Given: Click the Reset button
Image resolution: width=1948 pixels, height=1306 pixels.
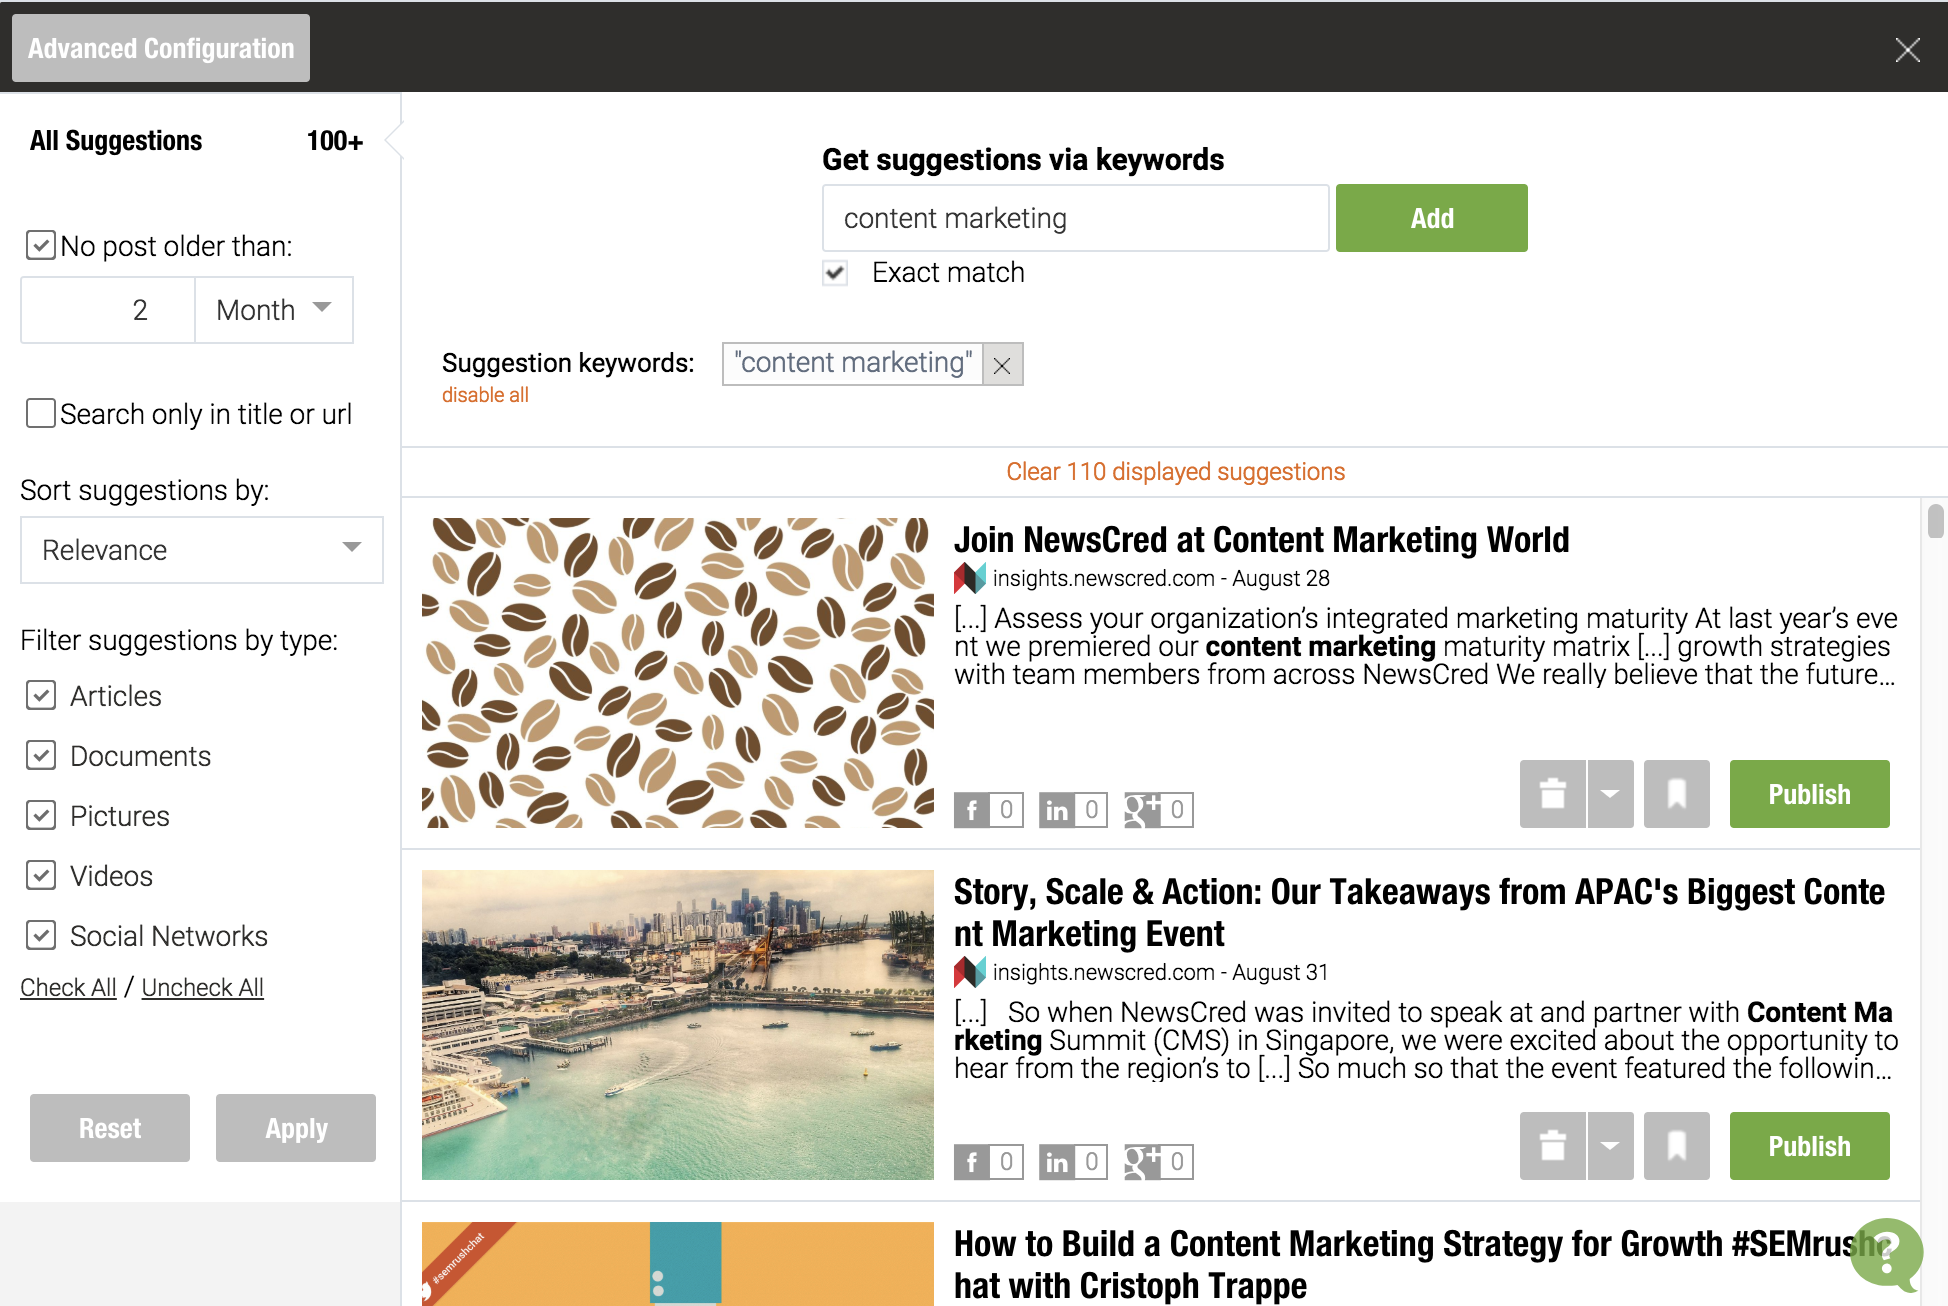Looking at the screenshot, I should click(110, 1128).
